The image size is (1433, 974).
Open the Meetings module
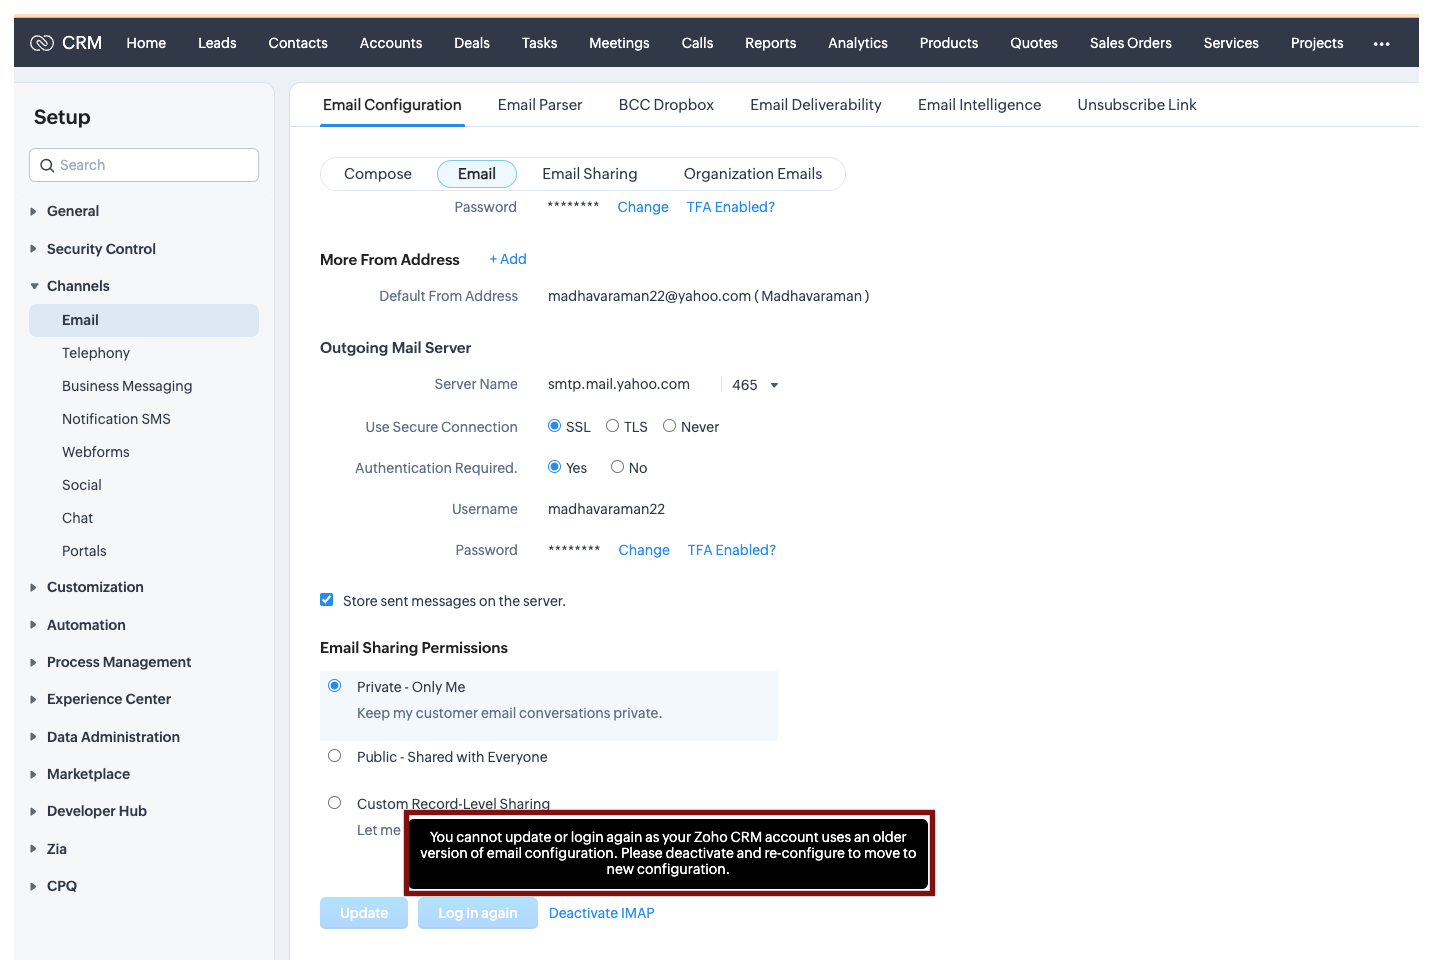point(619,43)
